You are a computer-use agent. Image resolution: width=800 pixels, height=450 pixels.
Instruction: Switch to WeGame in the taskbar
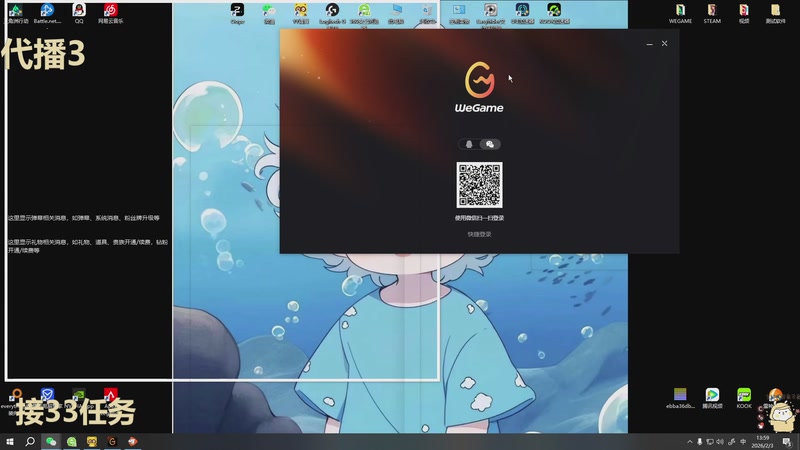[x=112, y=441]
